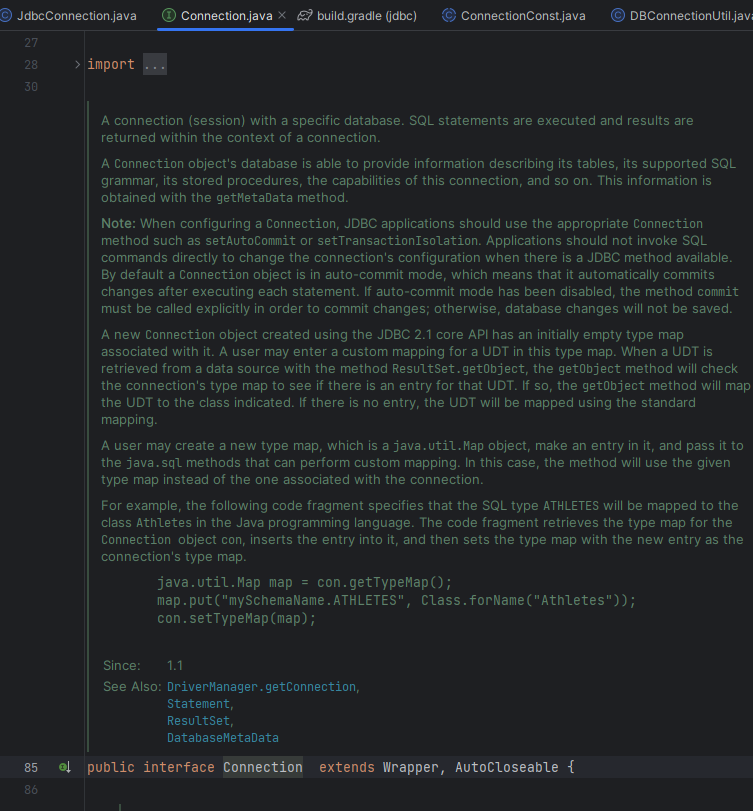The width and height of the screenshot is (753, 811).
Task: Click the Connection interface name on line 85
Action: [263, 767]
